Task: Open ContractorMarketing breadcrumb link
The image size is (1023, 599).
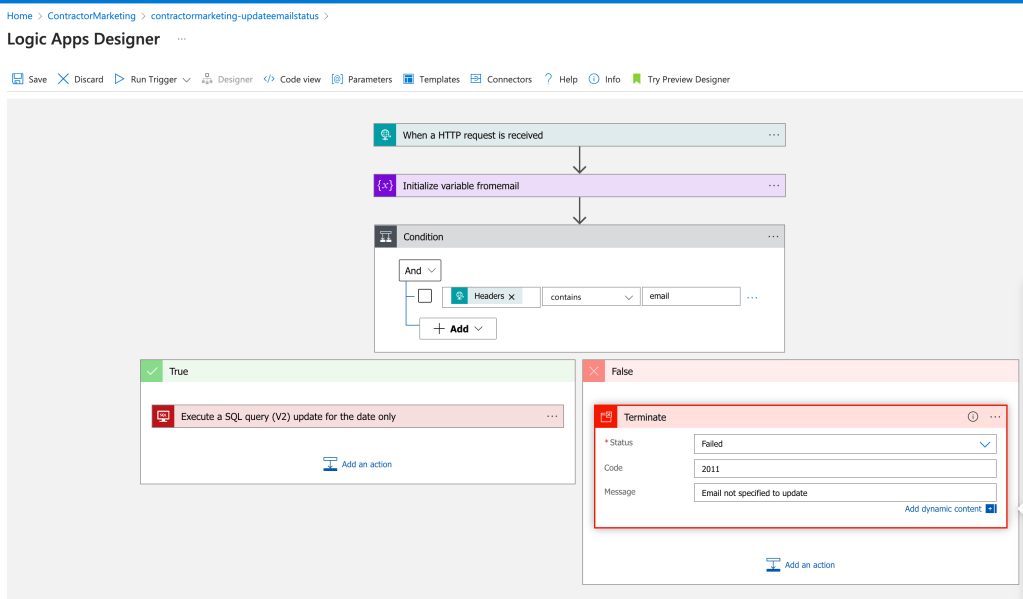Action: [91, 16]
